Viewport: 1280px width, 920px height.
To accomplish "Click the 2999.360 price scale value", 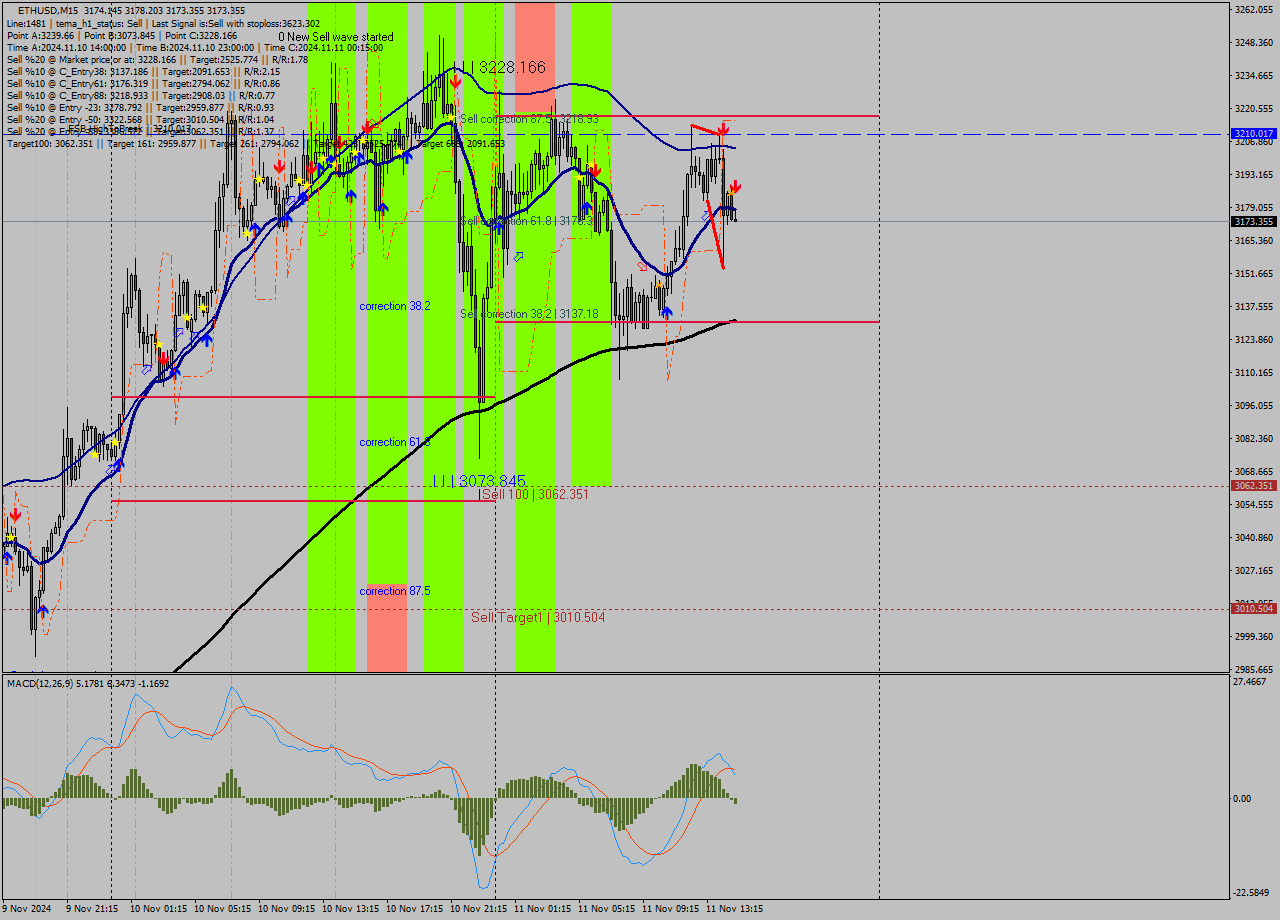I will pyautogui.click(x=1254, y=637).
